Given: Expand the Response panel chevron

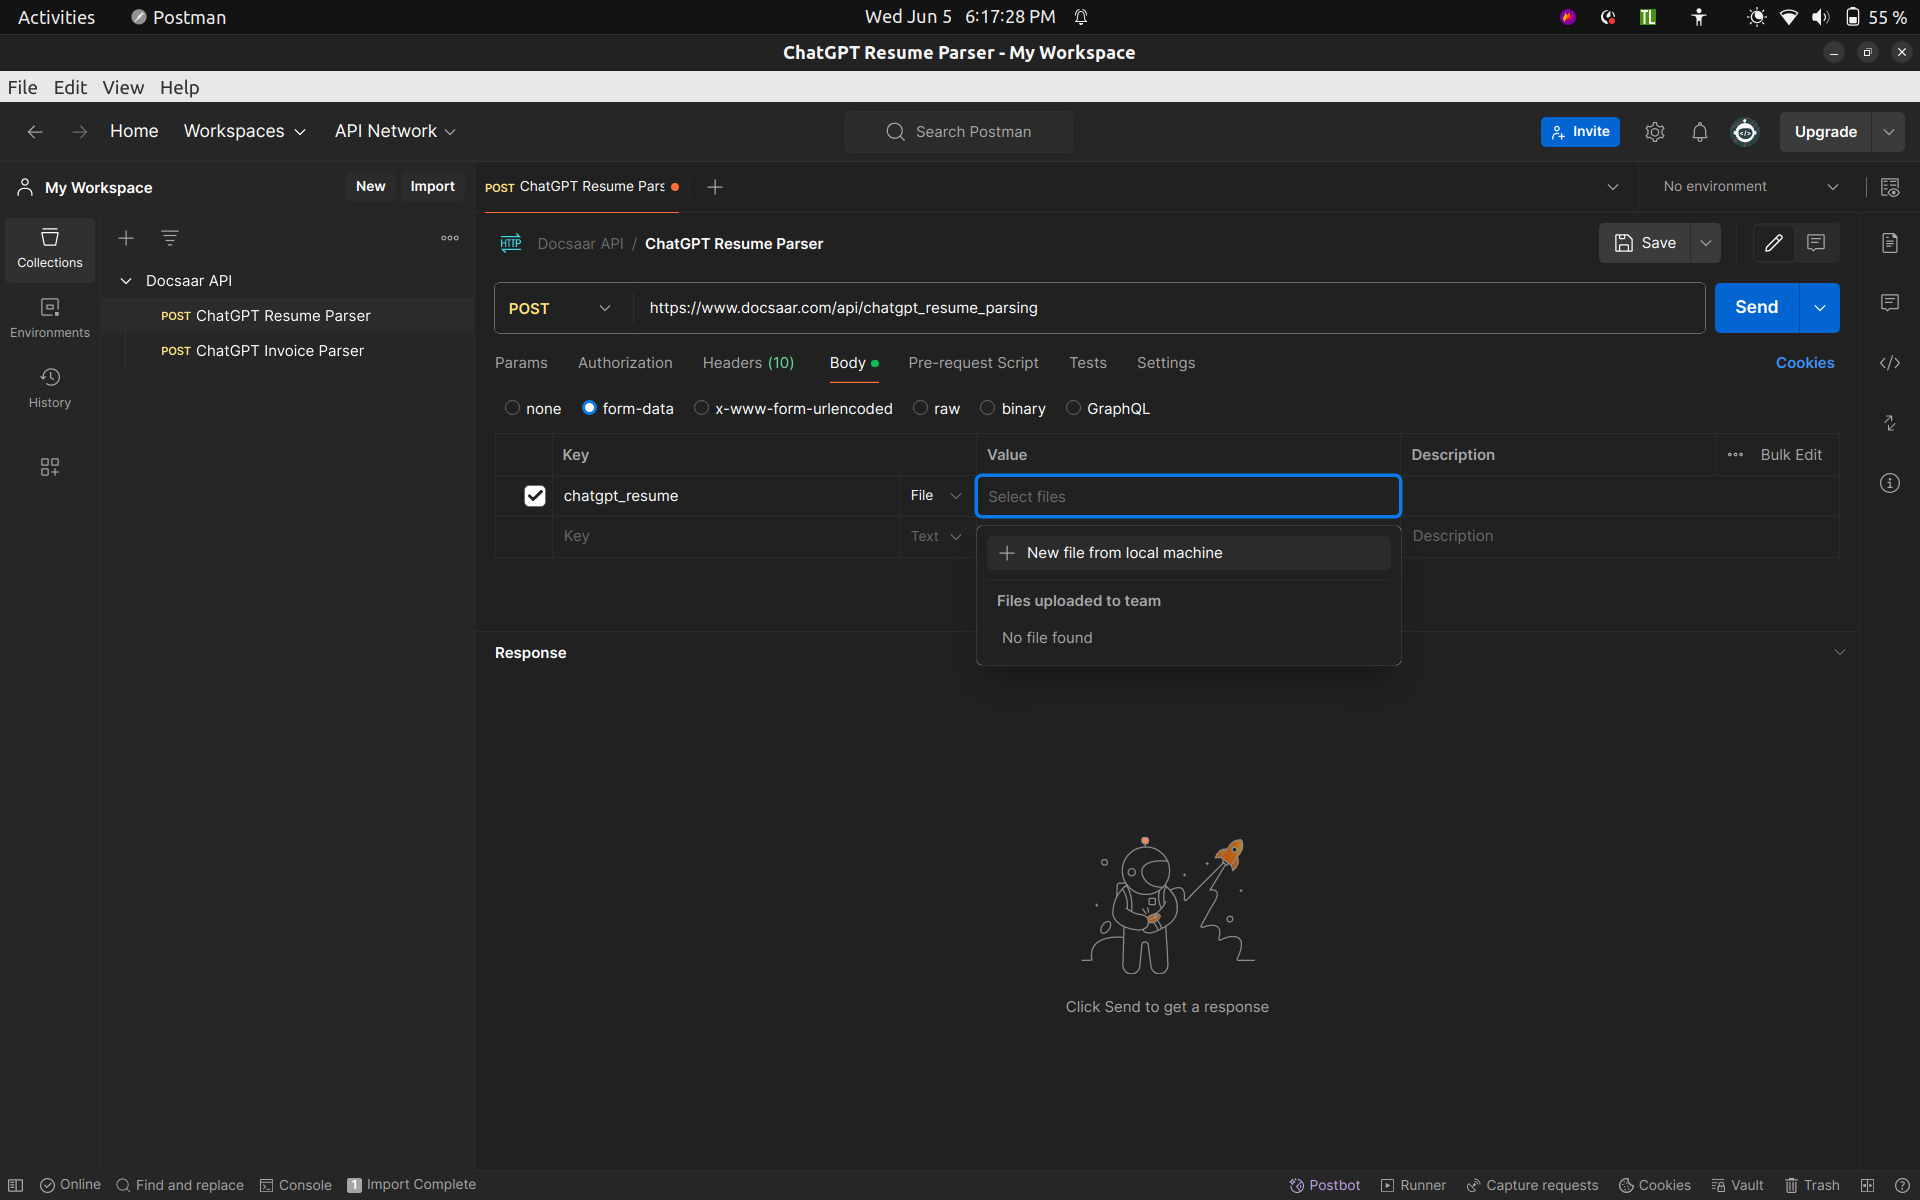Looking at the screenshot, I should click(1840, 653).
